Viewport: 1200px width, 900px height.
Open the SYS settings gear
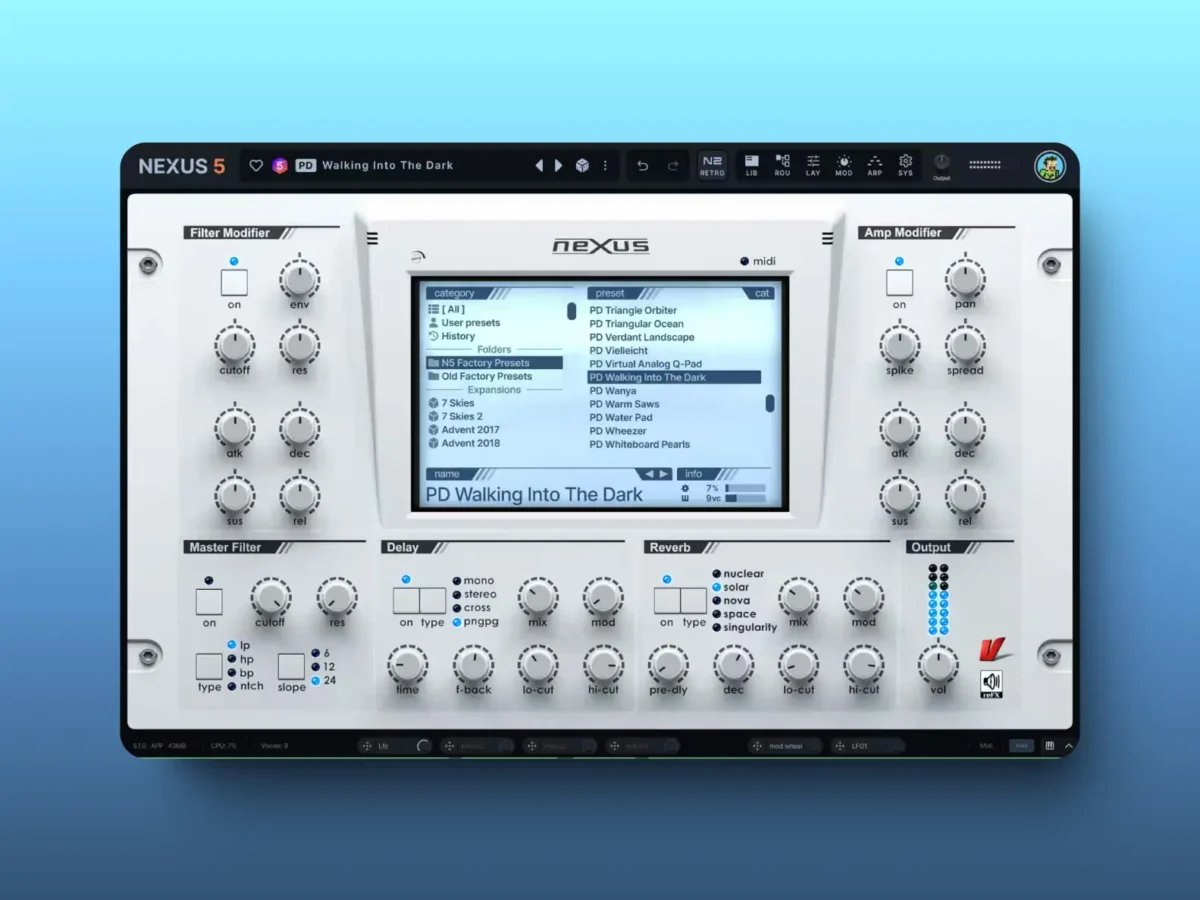pyautogui.click(x=905, y=166)
